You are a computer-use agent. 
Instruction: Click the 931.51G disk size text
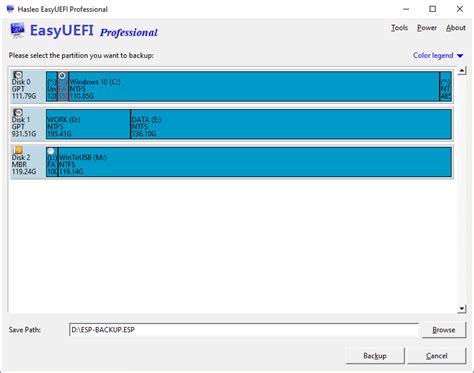pyautogui.click(x=24, y=134)
